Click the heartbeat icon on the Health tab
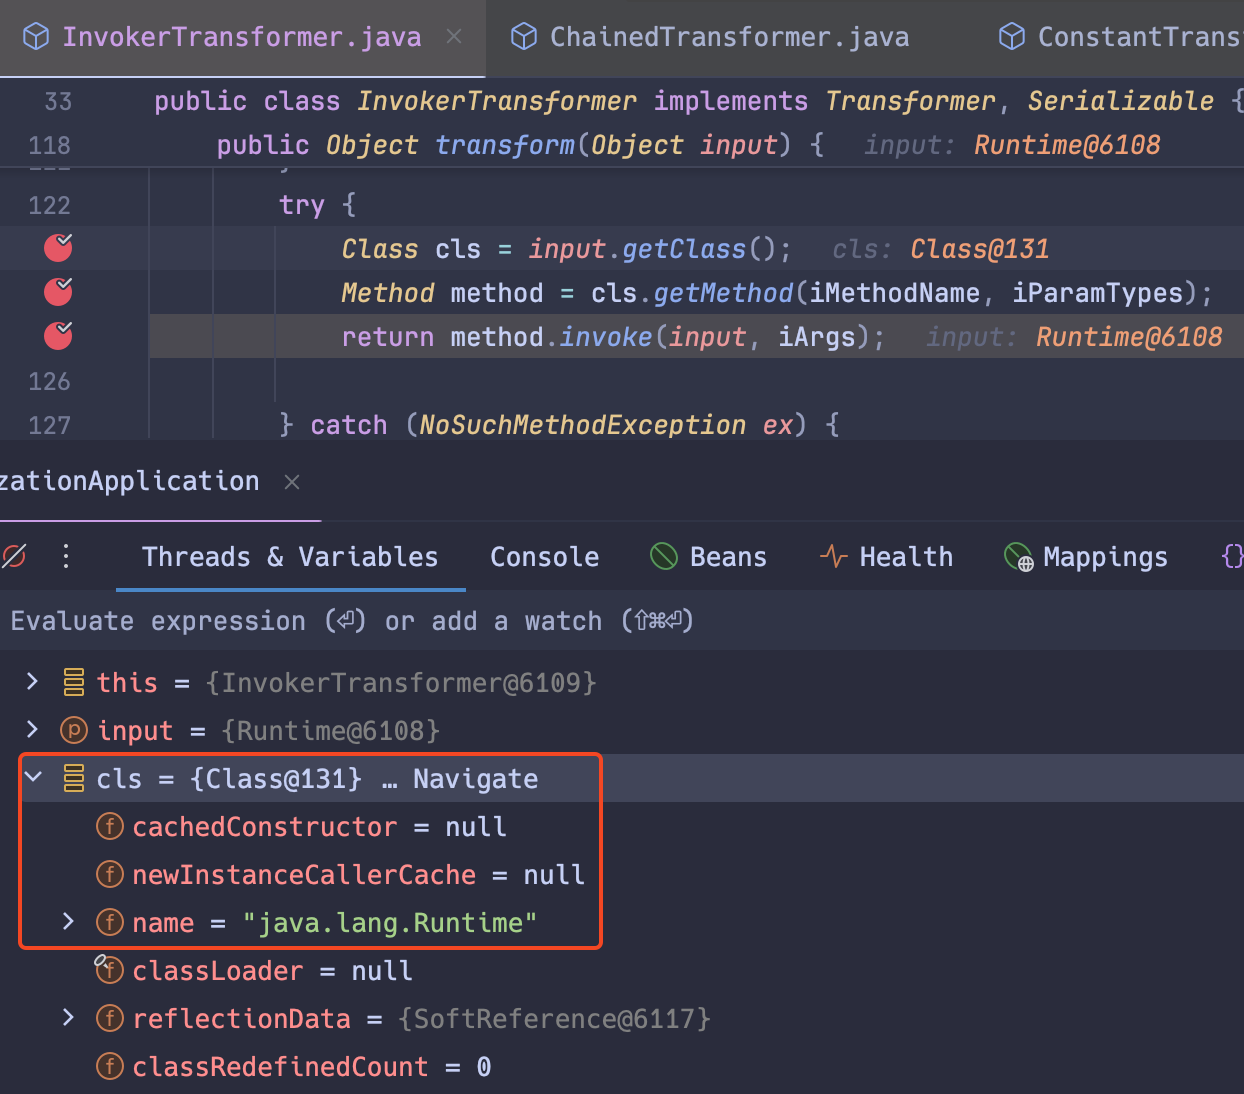 coord(833,556)
